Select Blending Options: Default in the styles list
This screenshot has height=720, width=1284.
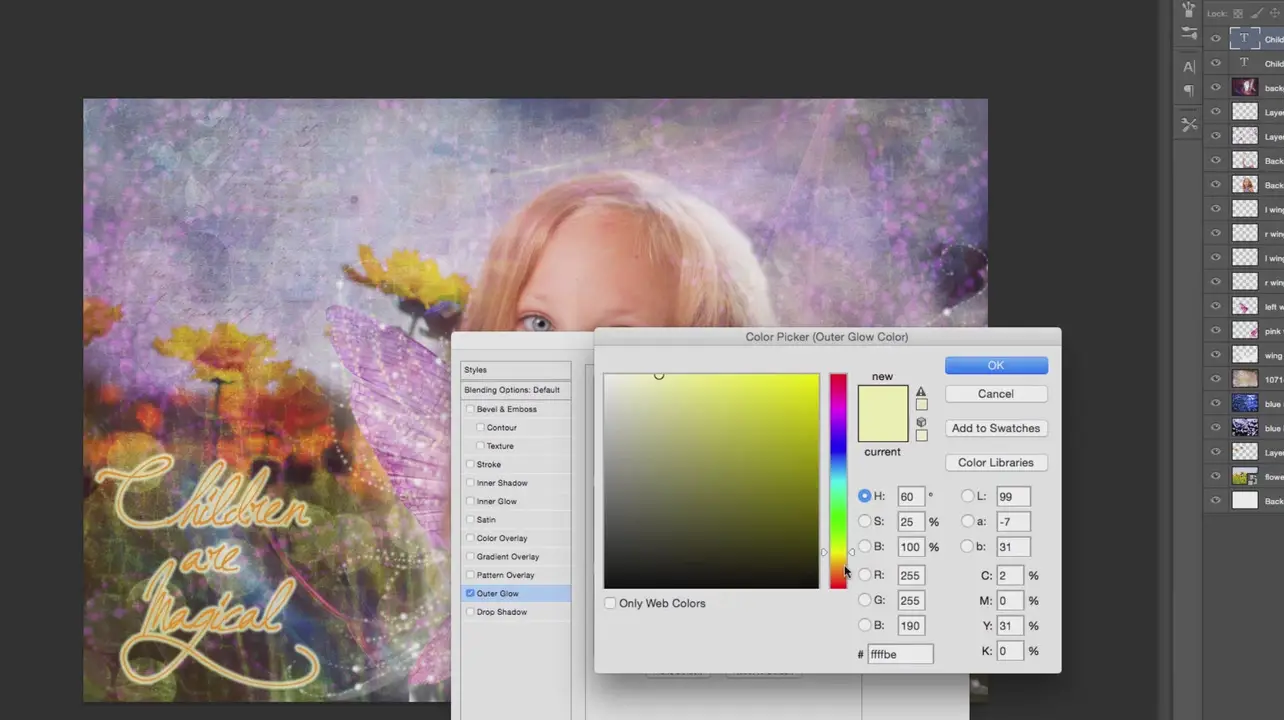click(x=512, y=390)
